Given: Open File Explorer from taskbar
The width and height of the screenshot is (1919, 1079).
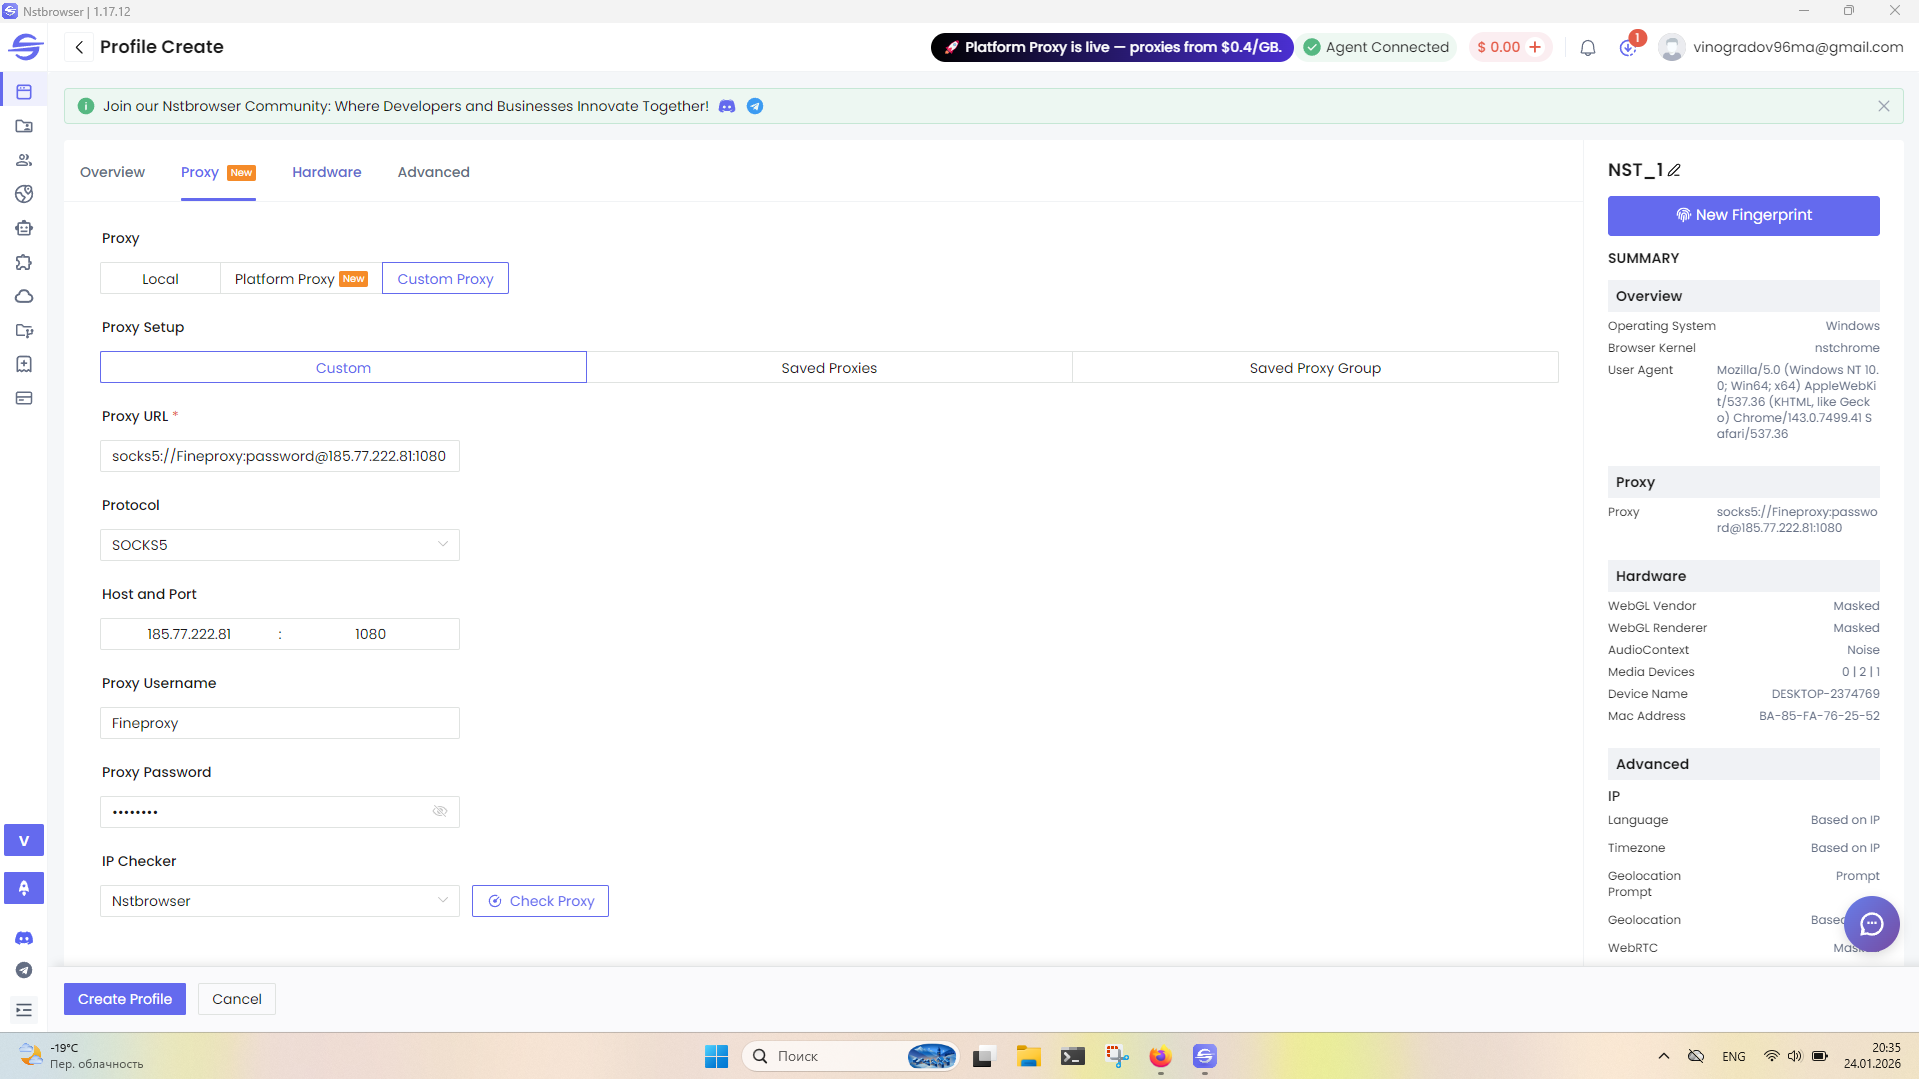Looking at the screenshot, I should (x=1029, y=1056).
